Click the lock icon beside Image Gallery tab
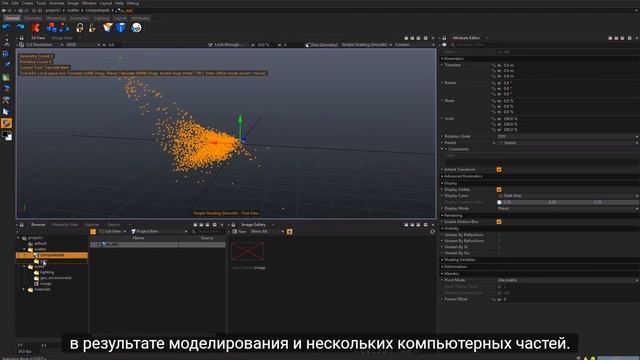 (233, 224)
